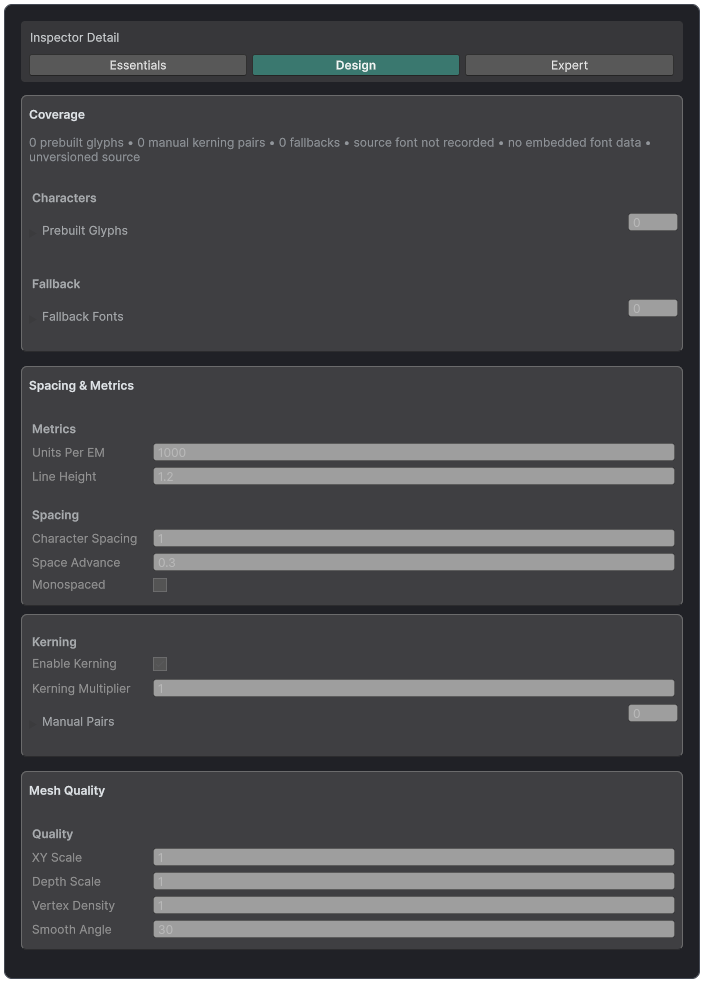Expand the Prebuilt Glyphs foldout
The height and width of the screenshot is (983, 704).
(33, 233)
